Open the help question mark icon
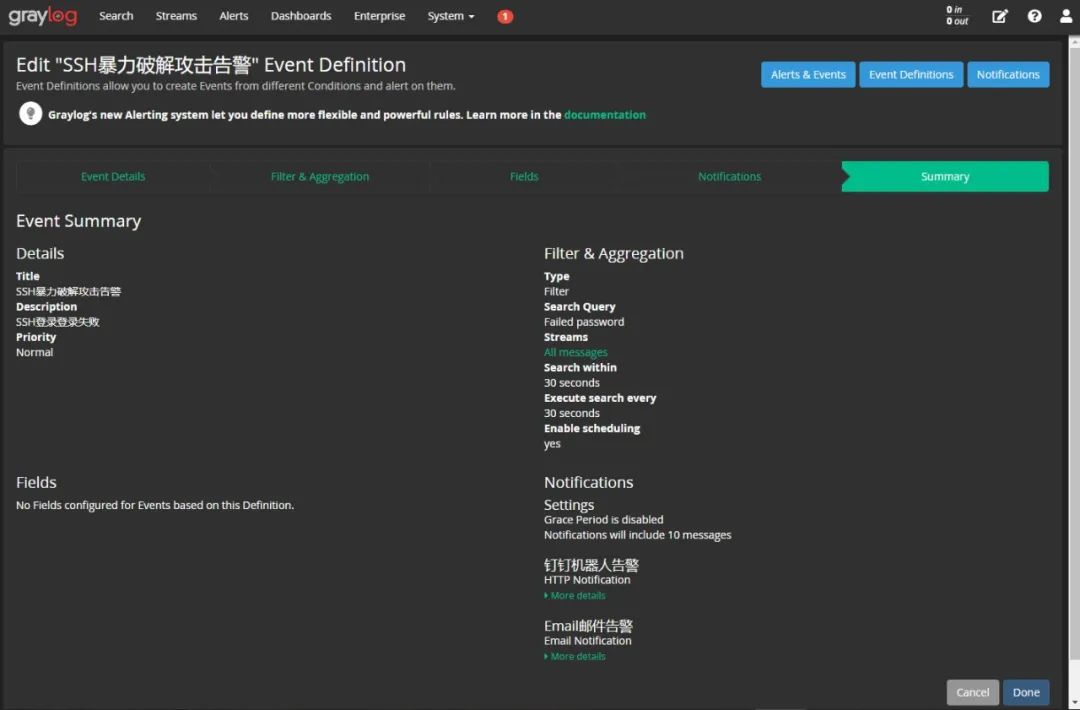This screenshot has width=1080, height=710. [1034, 16]
